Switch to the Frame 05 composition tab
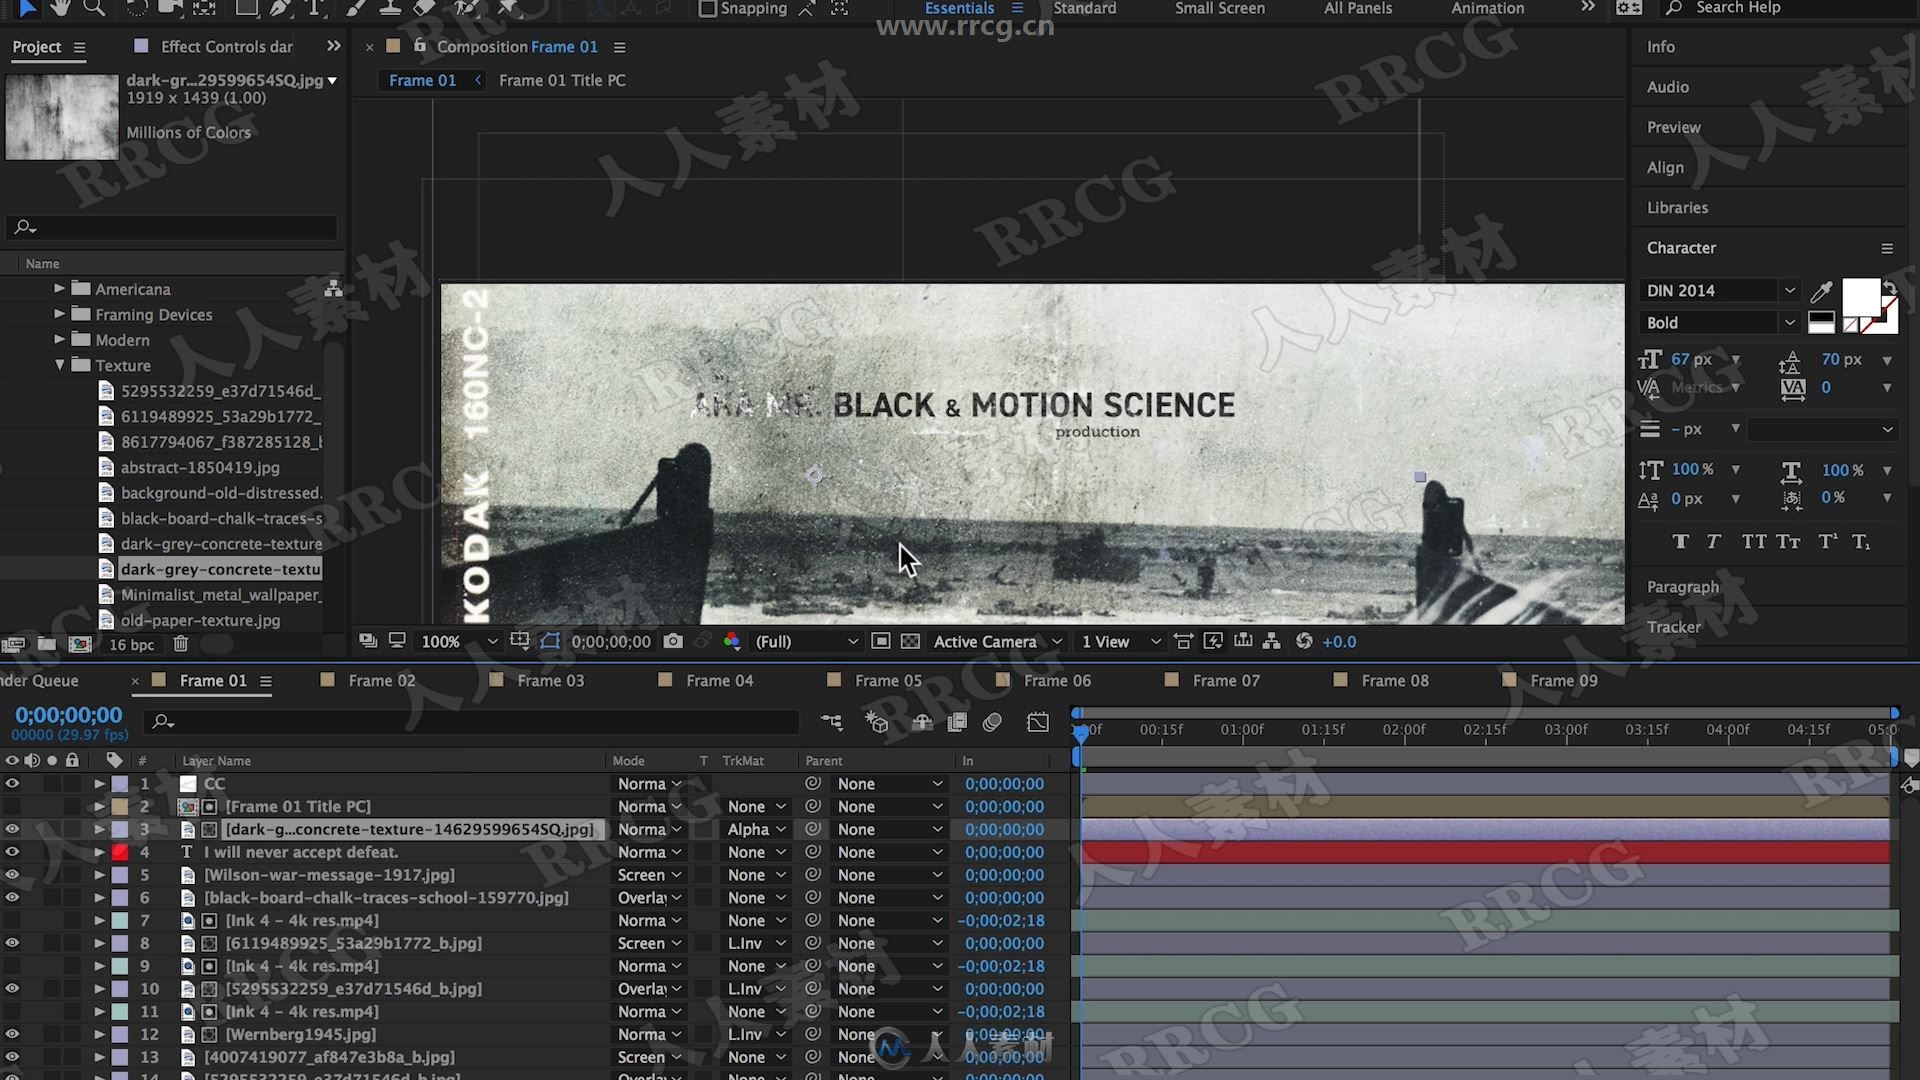The image size is (1920, 1080). tap(887, 679)
